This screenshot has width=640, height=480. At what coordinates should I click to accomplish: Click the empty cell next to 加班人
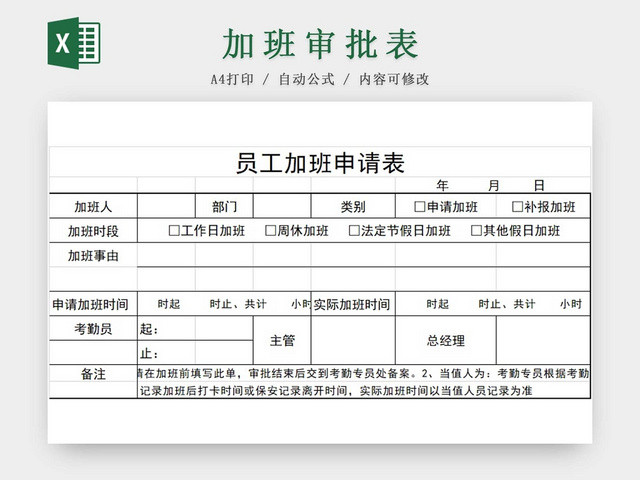pos(167,206)
